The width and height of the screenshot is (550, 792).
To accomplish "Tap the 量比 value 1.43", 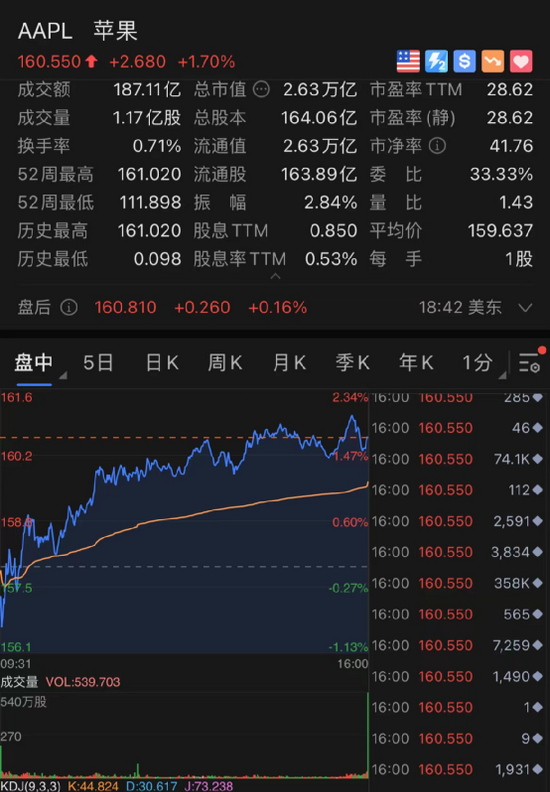I will [x=516, y=203].
